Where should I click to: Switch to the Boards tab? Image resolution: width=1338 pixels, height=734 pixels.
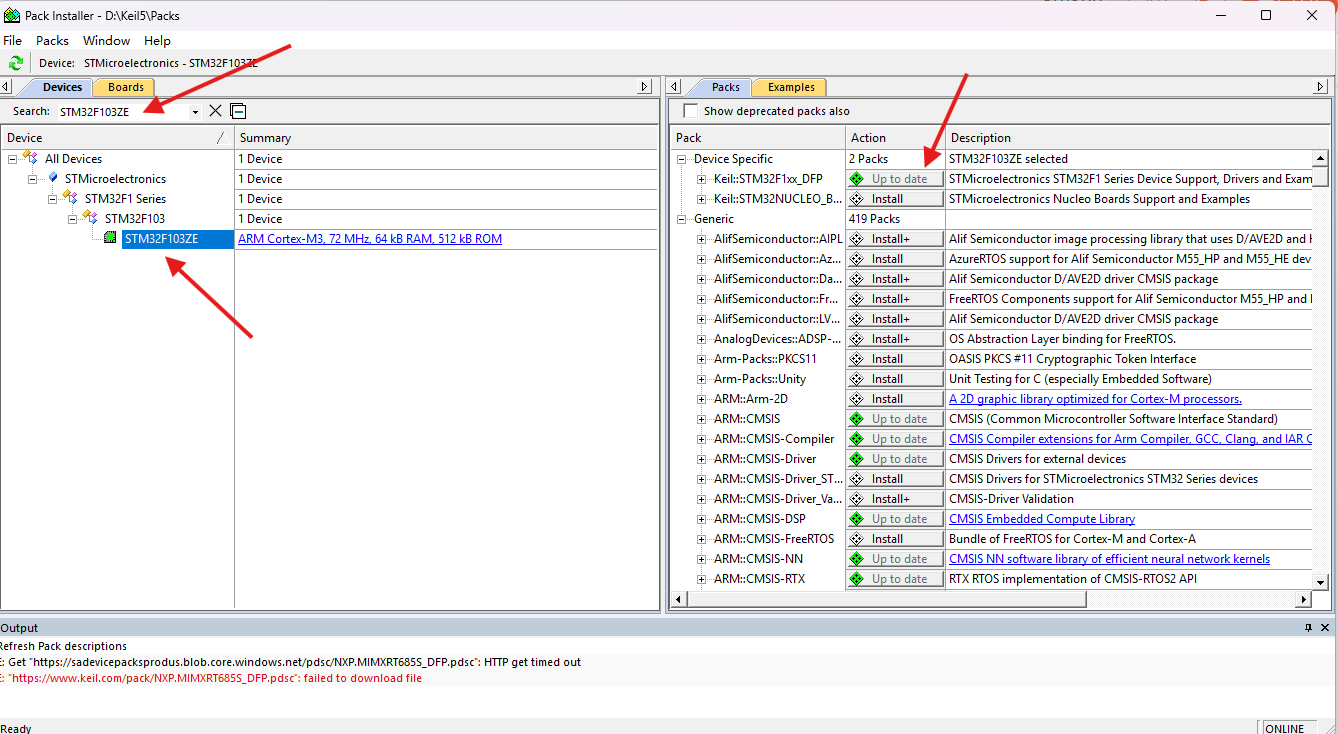click(126, 87)
